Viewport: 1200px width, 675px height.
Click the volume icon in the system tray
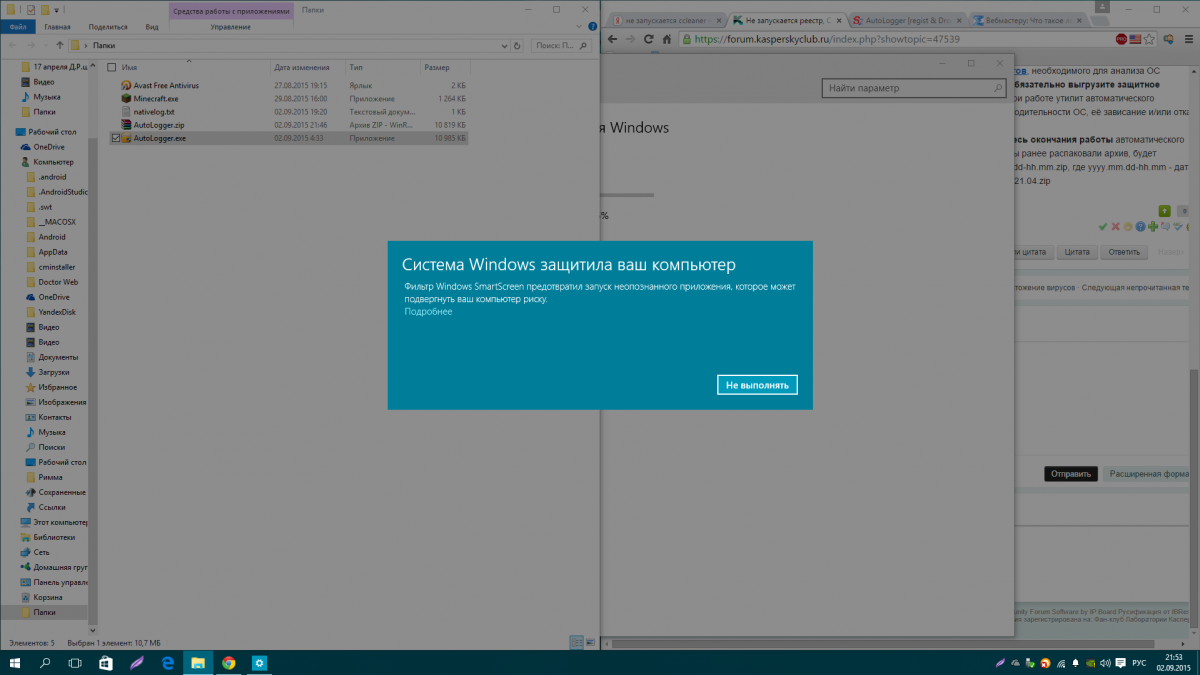1103,663
